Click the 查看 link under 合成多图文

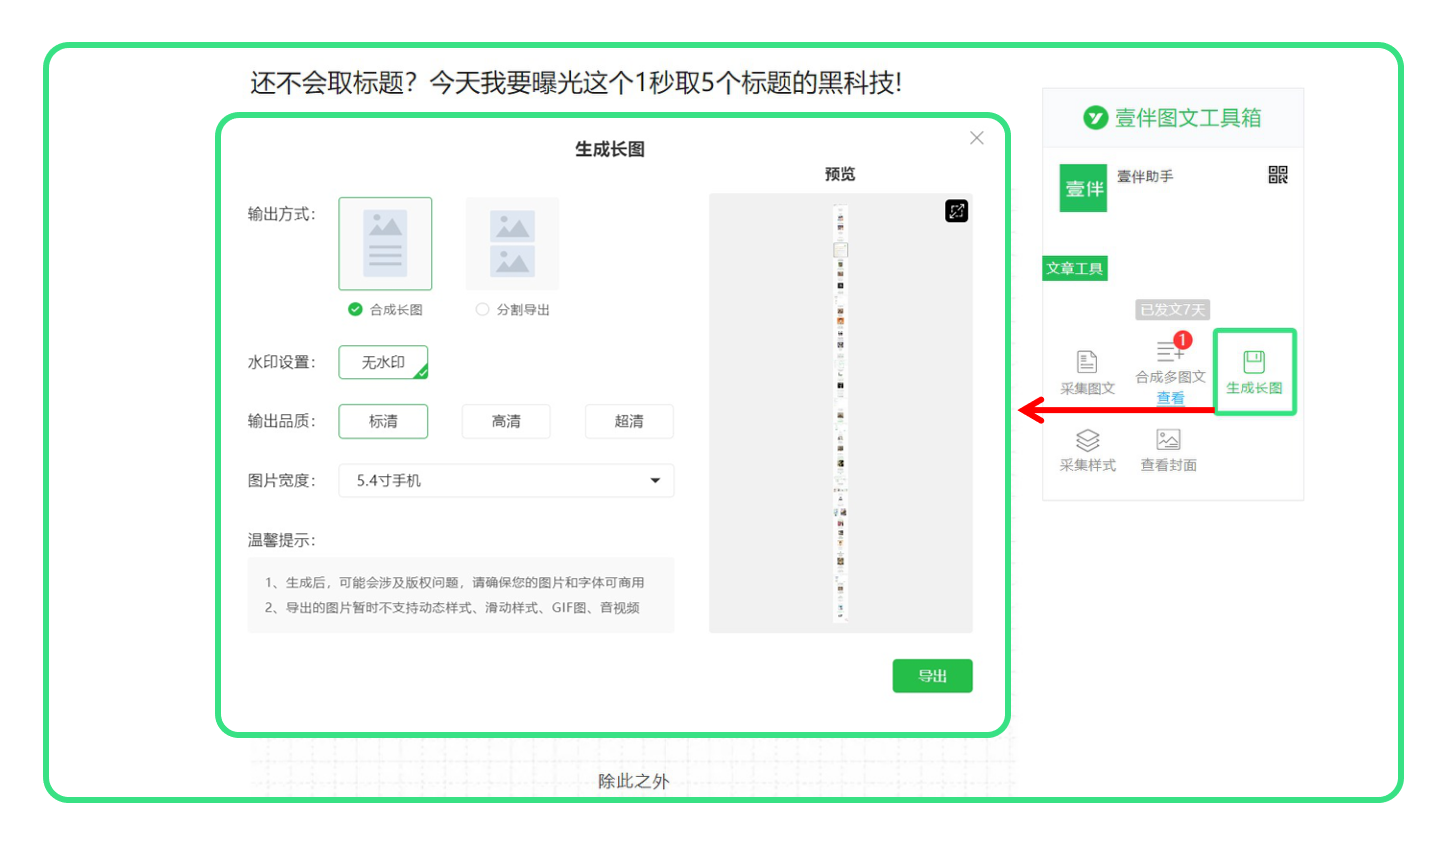(x=1170, y=398)
